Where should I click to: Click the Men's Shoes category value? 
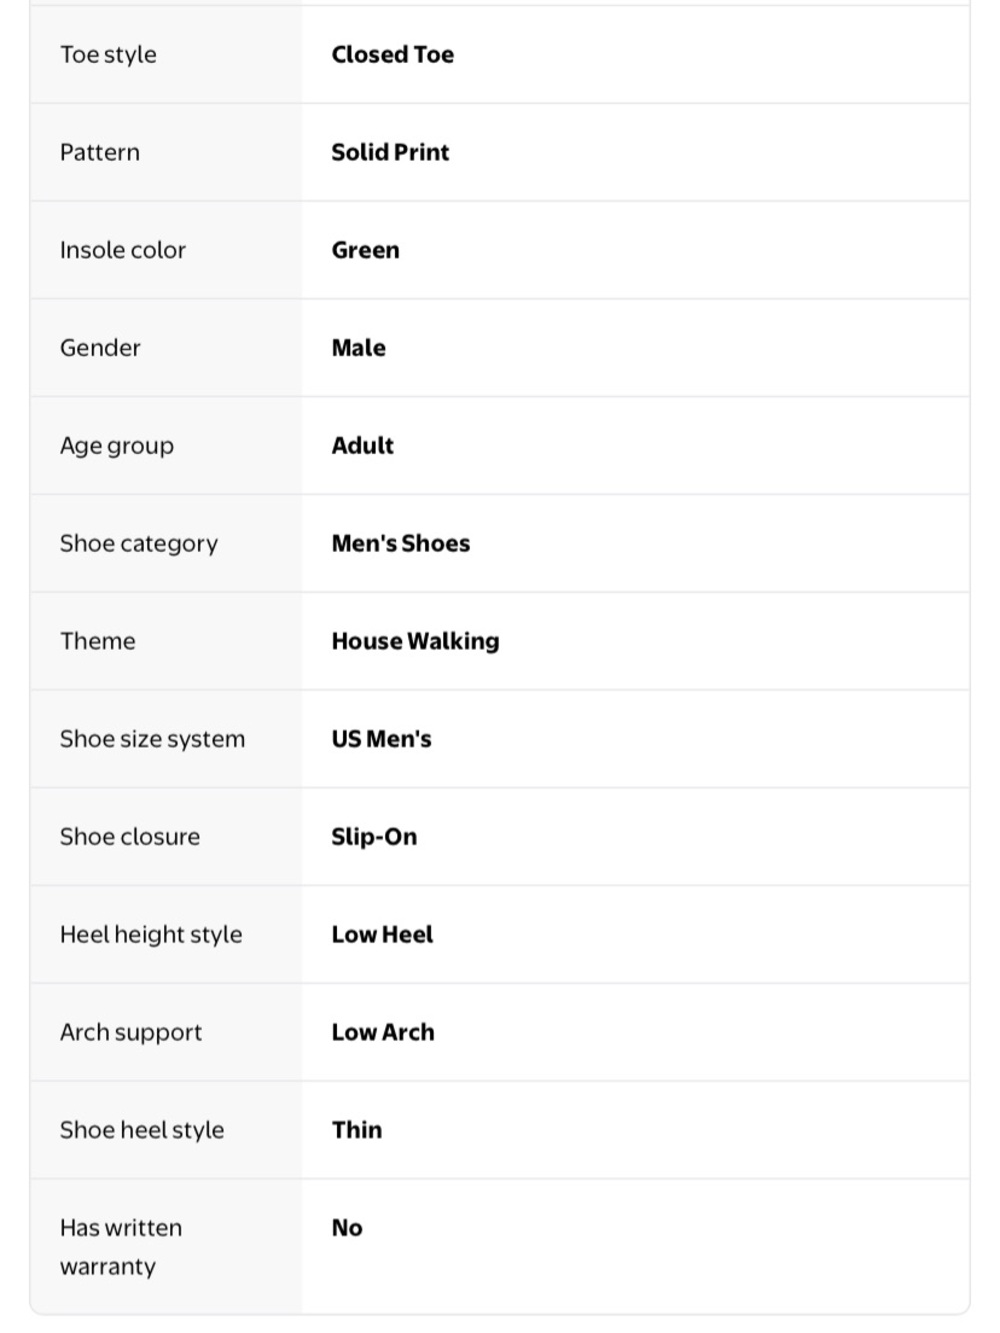tap(401, 543)
